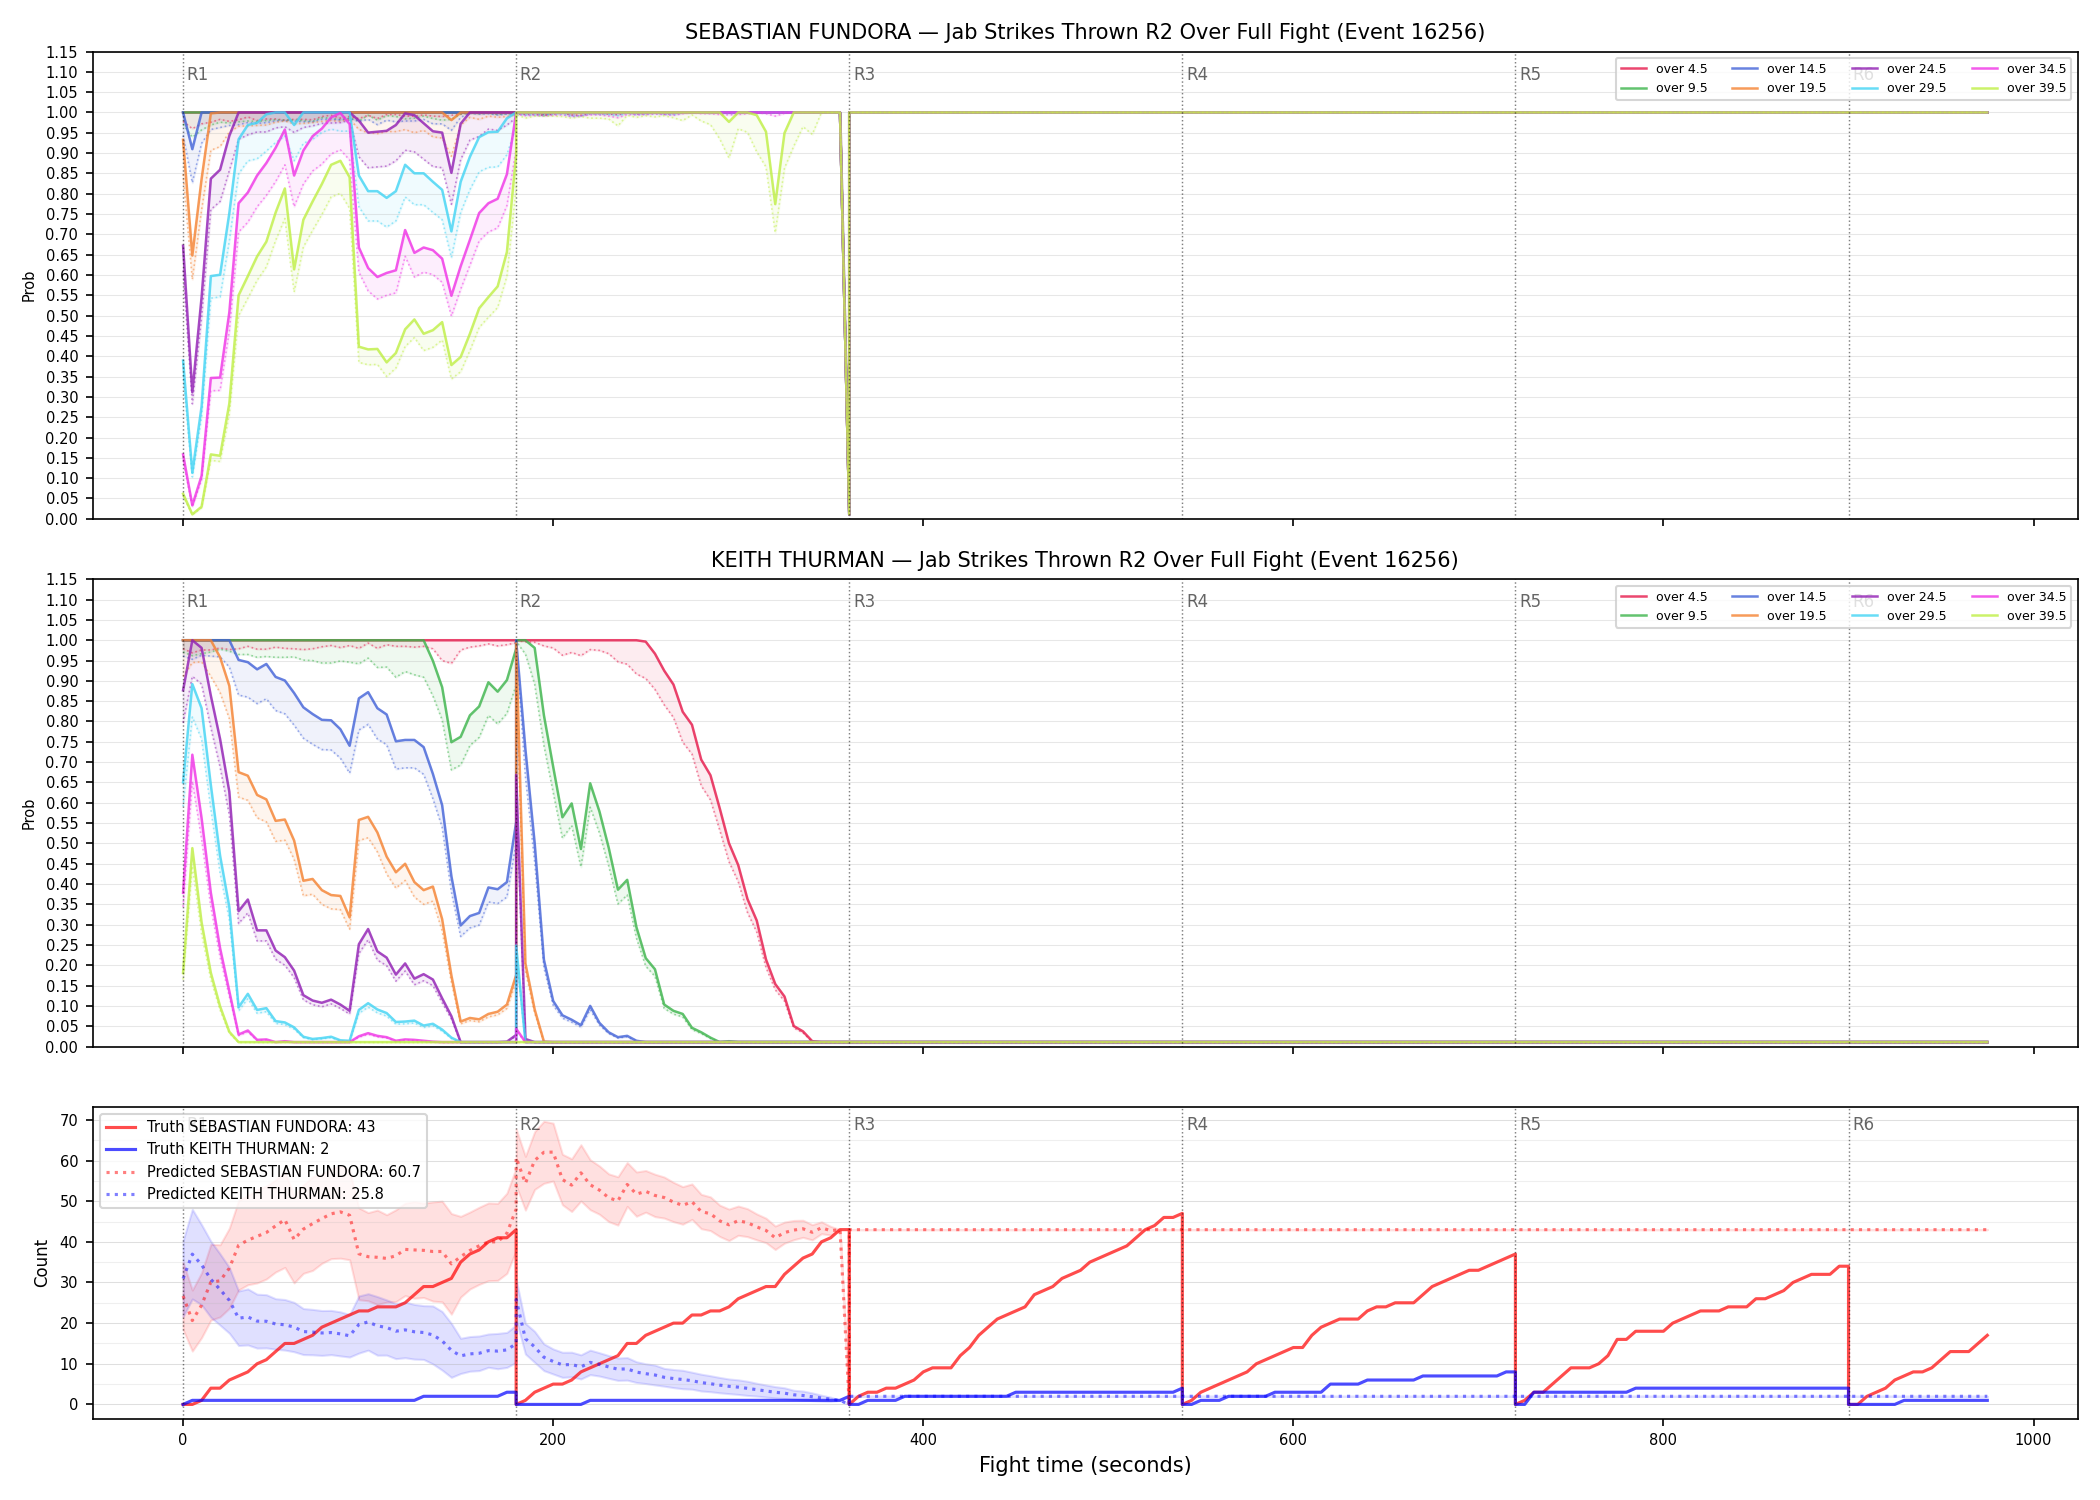Click the R1 round label in the Thurman chart
This screenshot has height=1500, width=2100.
197,601
